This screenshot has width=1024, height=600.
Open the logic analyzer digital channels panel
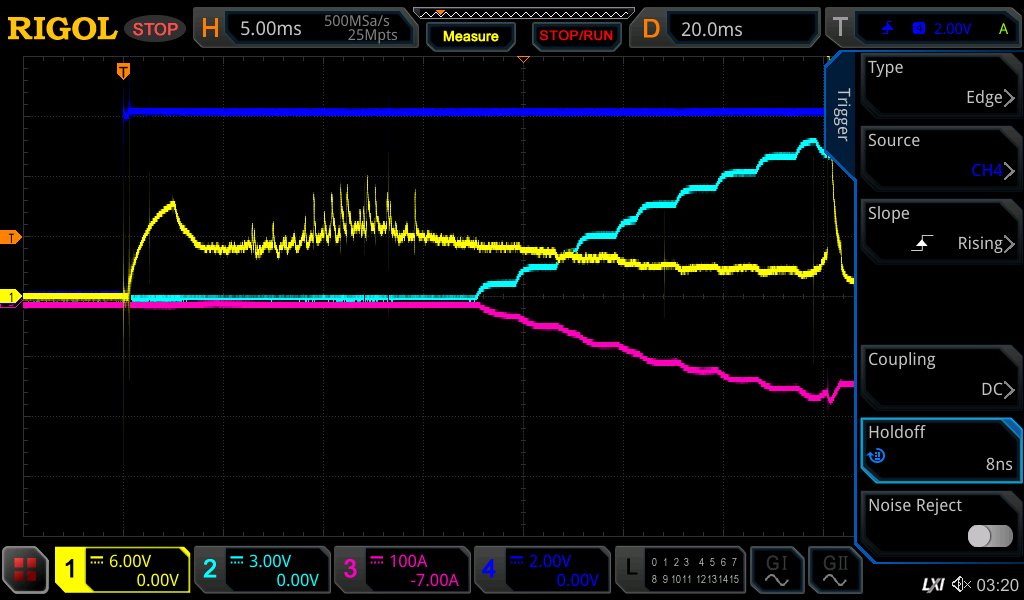[x=680, y=570]
